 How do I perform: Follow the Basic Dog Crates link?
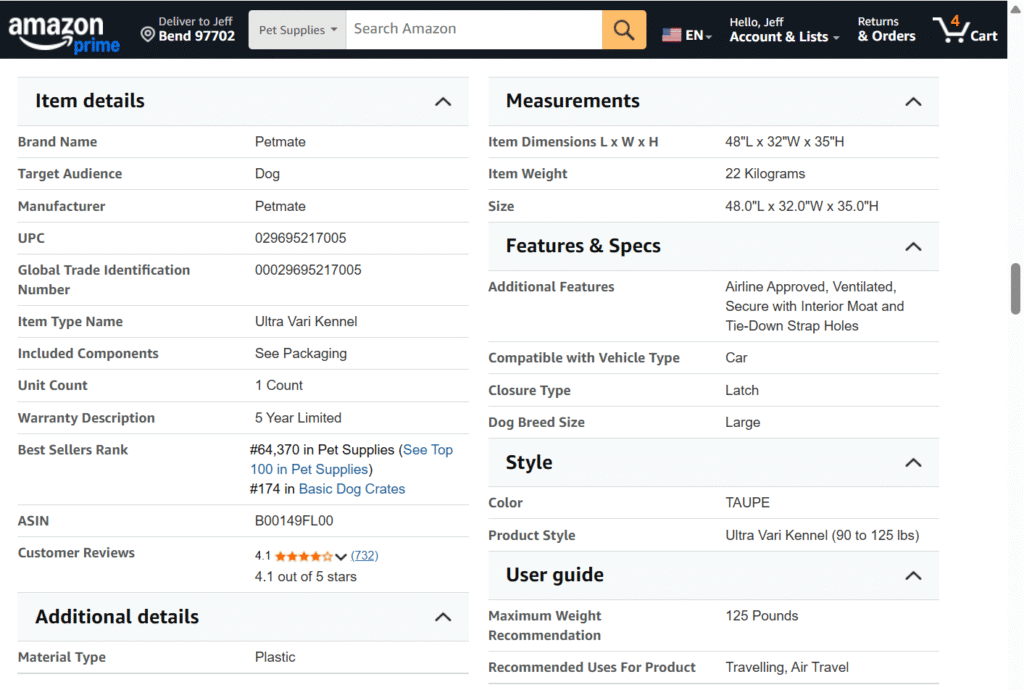(x=351, y=488)
